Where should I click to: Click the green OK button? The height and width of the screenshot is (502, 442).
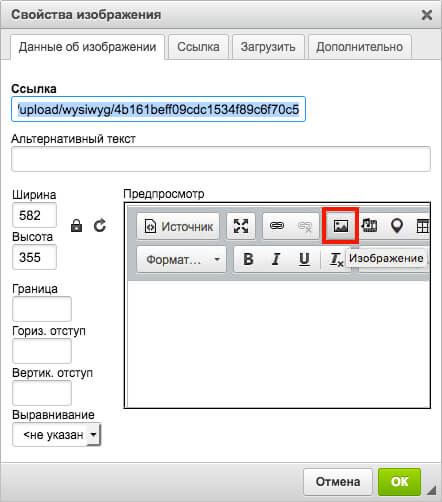pos(399,481)
